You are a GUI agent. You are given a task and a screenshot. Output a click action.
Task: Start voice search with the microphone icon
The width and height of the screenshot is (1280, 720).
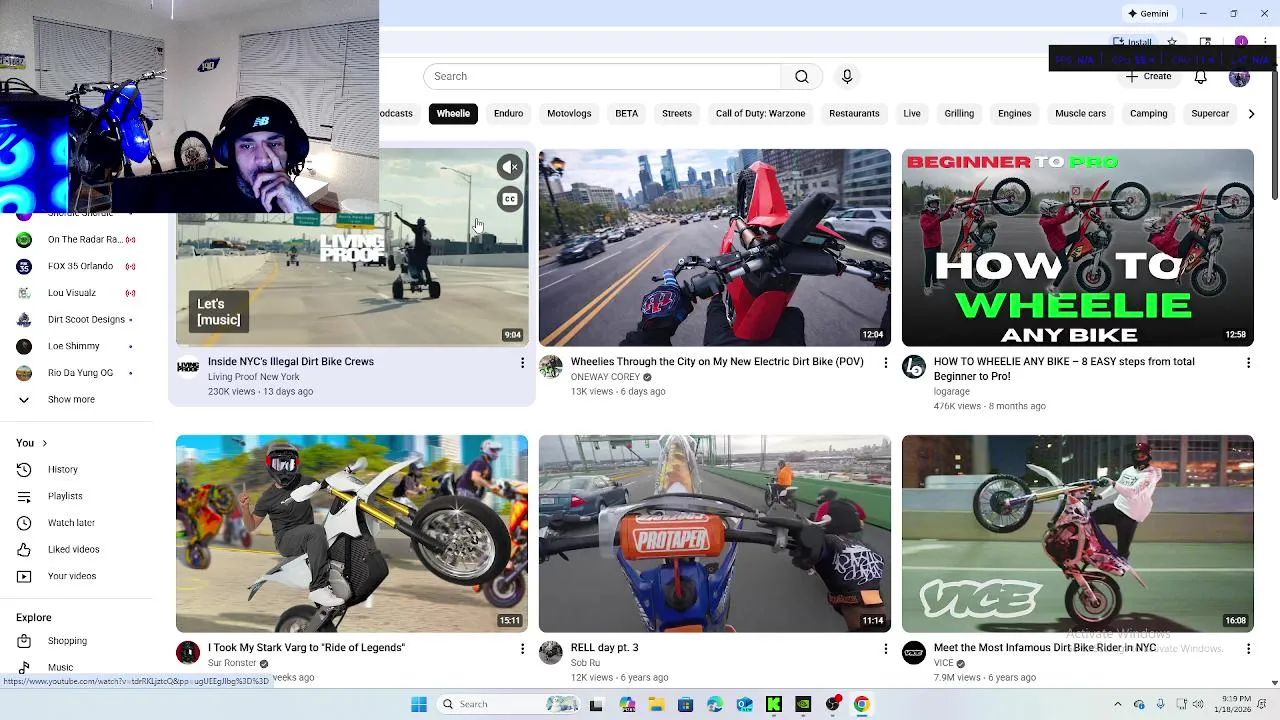point(847,76)
